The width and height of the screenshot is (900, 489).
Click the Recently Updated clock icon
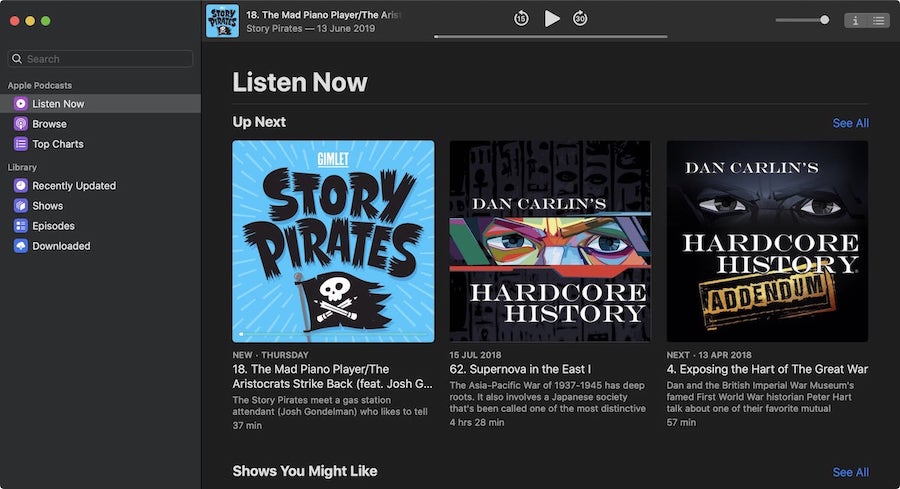[x=21, y=185]
